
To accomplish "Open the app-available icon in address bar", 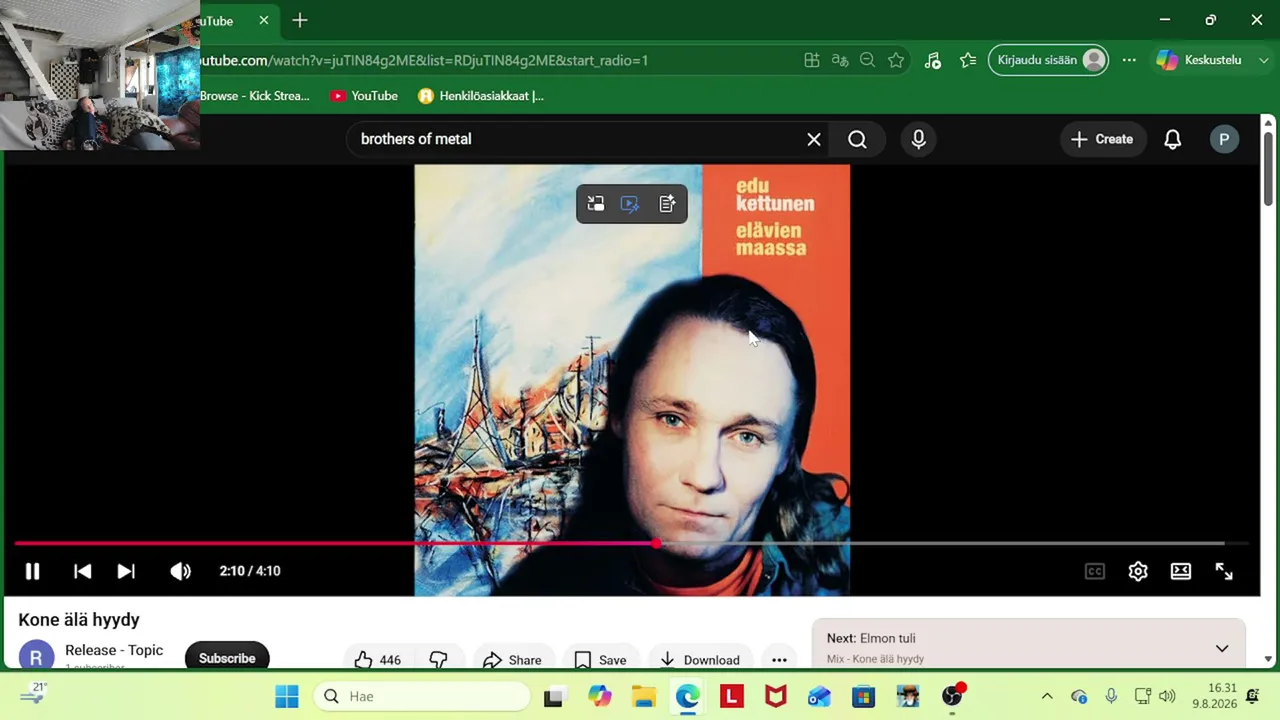I will (812, 60).
